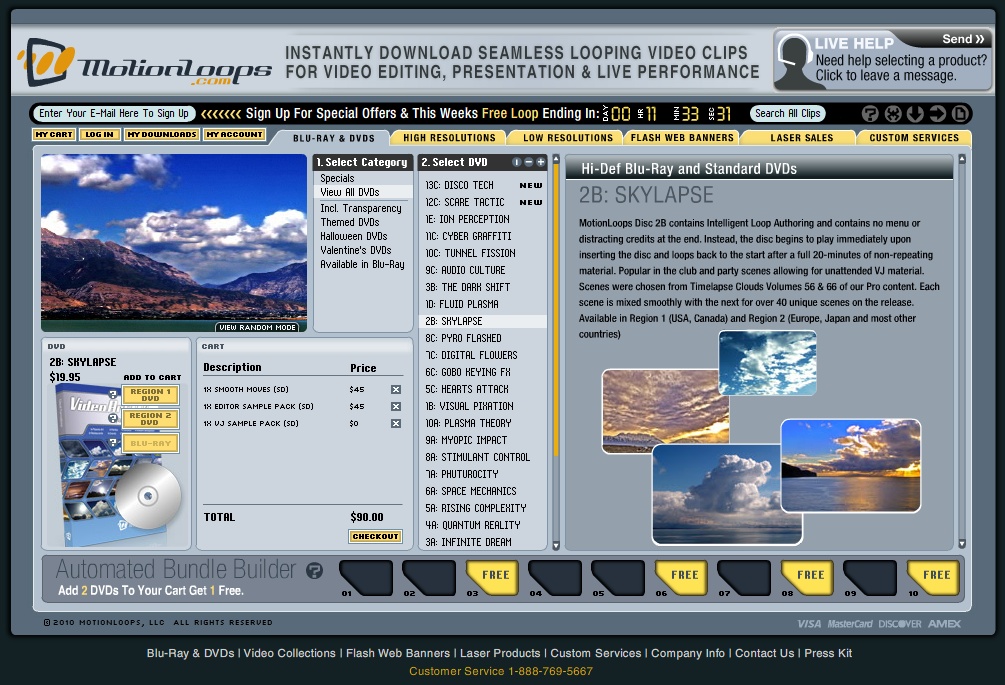Image resolution: width=1005 pixels, height=685 pixels.
Task: Remove VJ Sample Pack (SD) from cart
Action: click(x=396, y=424)
